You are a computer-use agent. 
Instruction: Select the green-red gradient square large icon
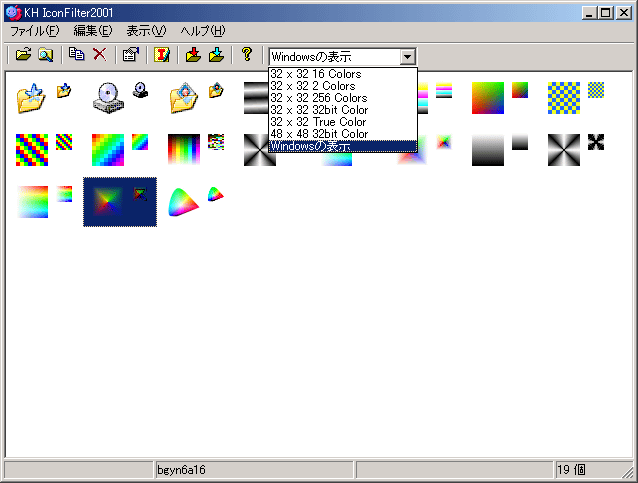(x=488, y=98)
